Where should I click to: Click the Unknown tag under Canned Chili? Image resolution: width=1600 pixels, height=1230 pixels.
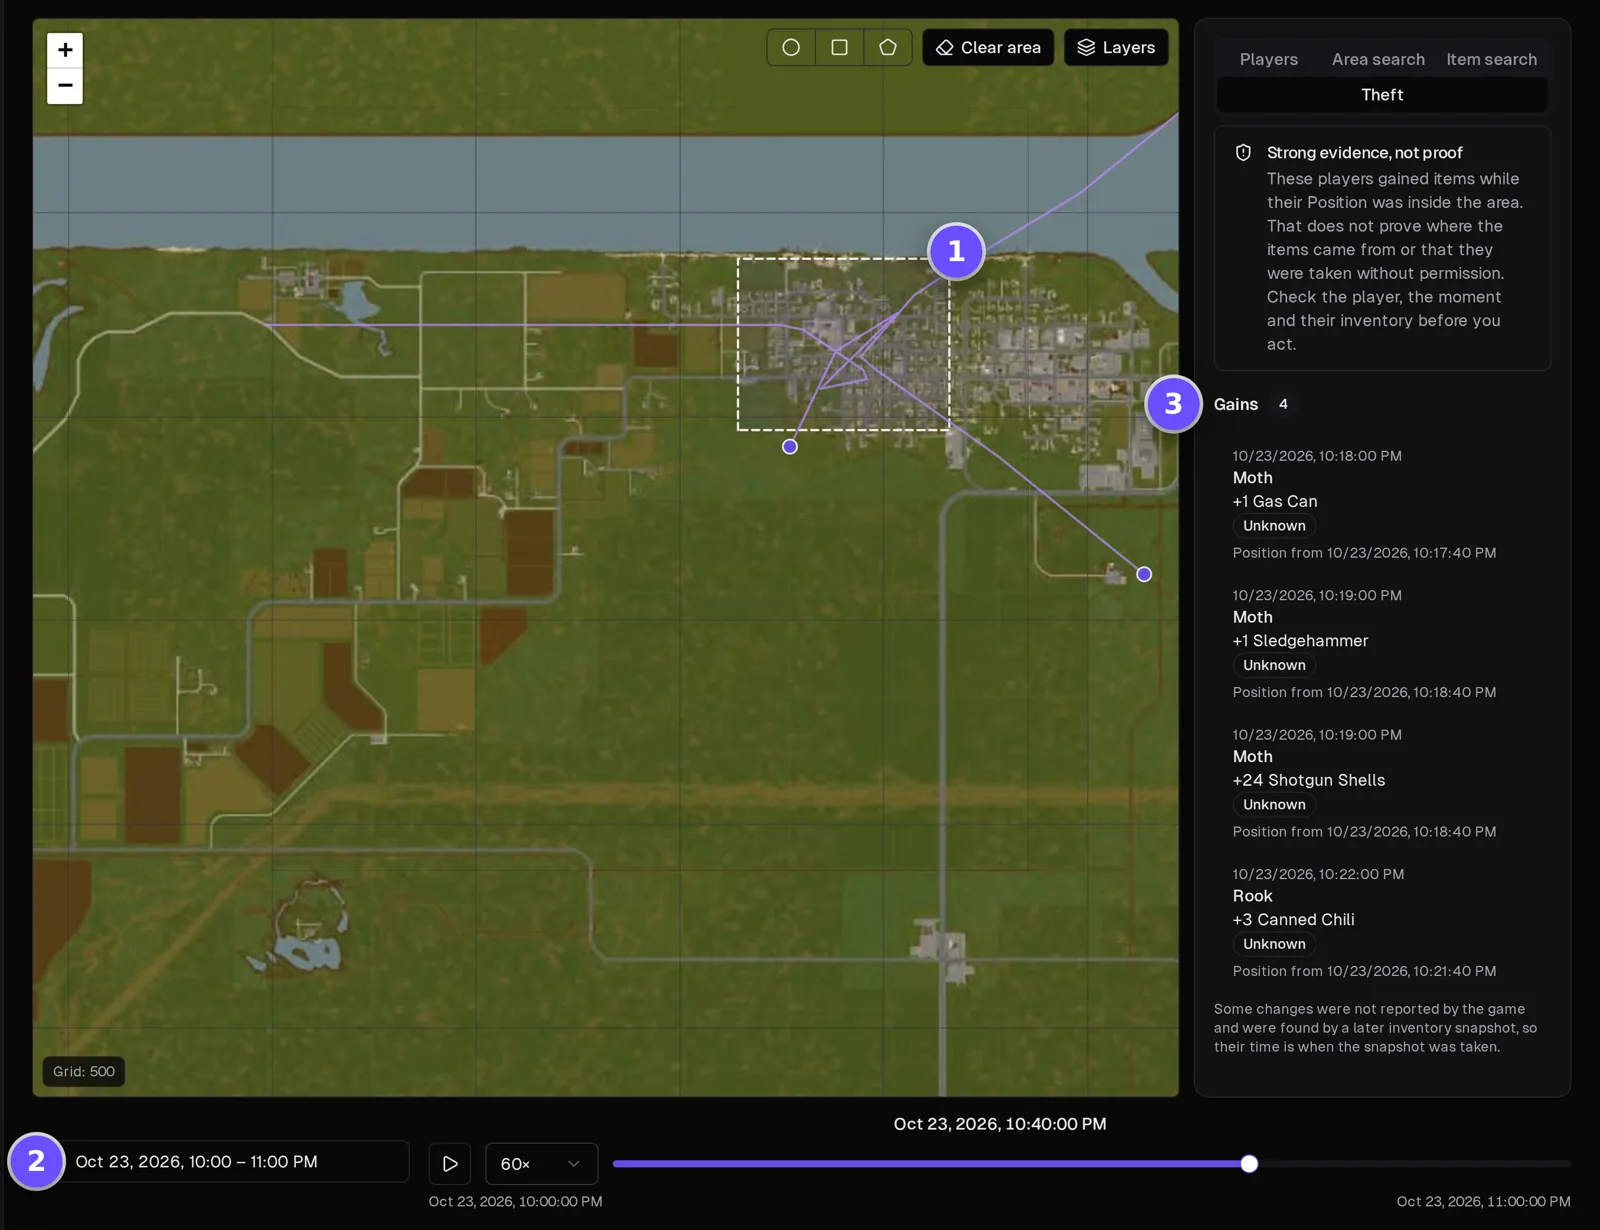point(1274,944)
